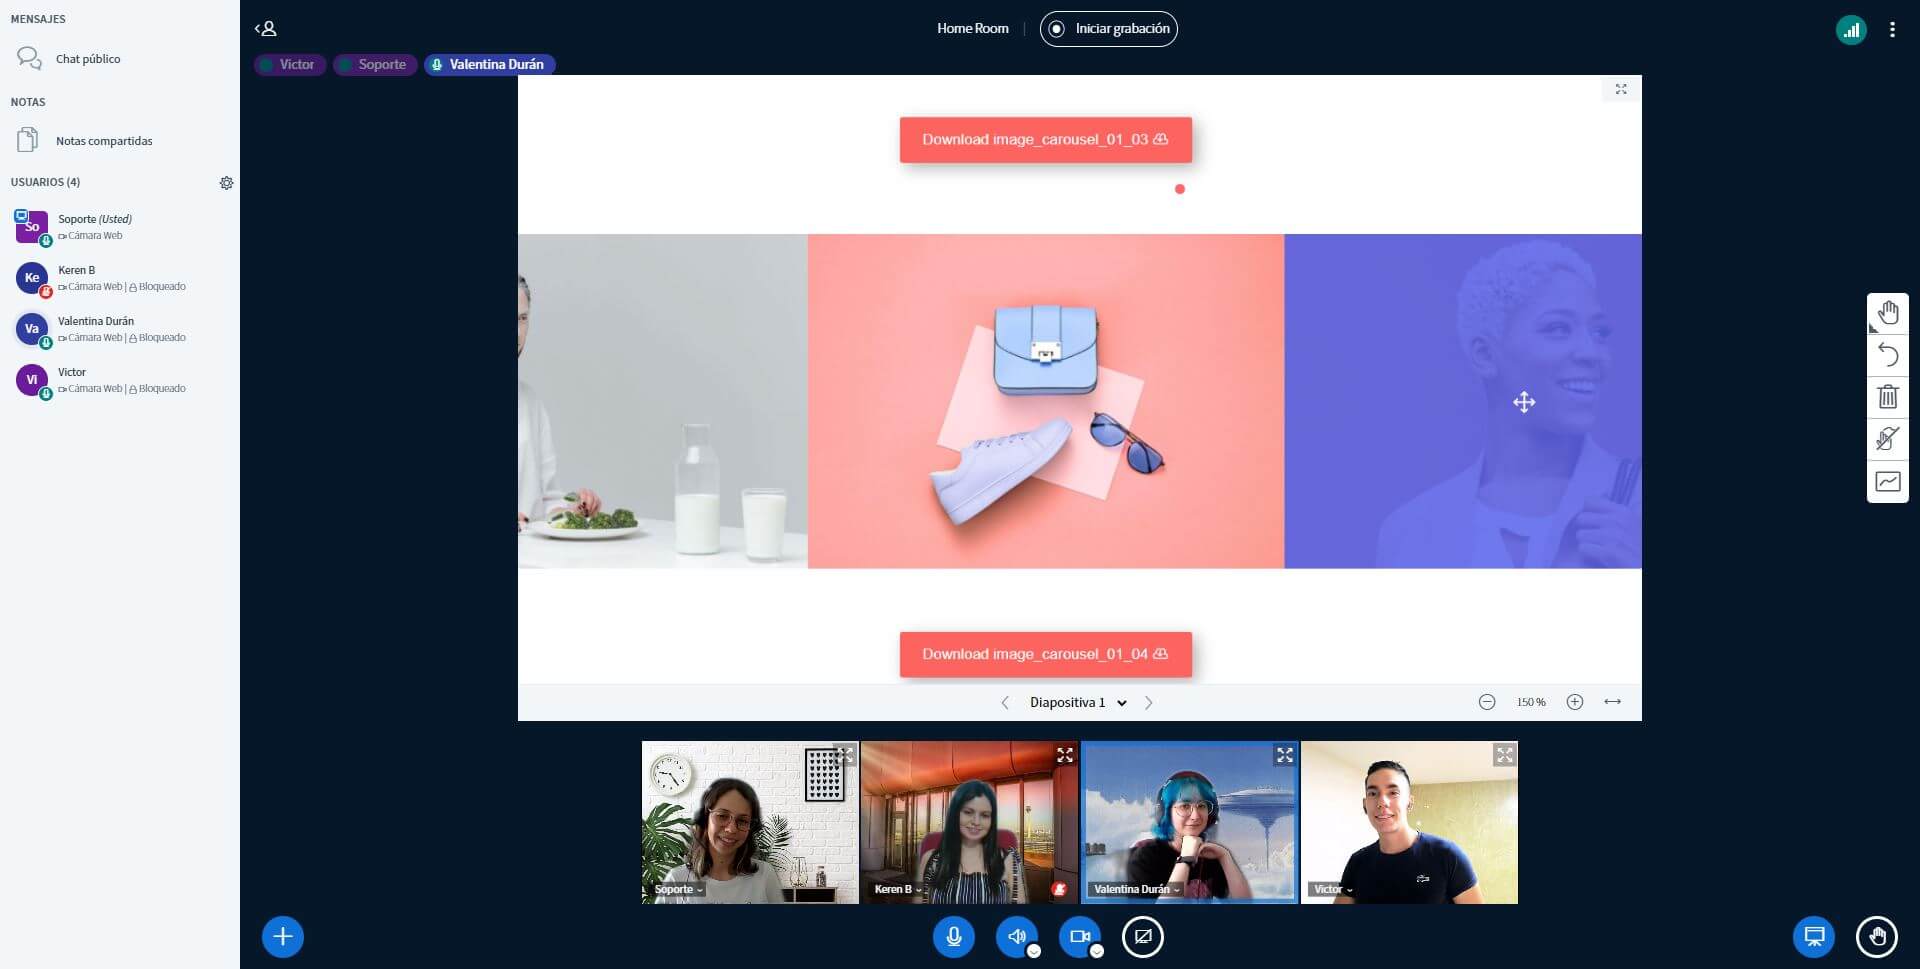Undo the last whiteboard annotation
The image size is (1920, 969).
(1887, 355)
